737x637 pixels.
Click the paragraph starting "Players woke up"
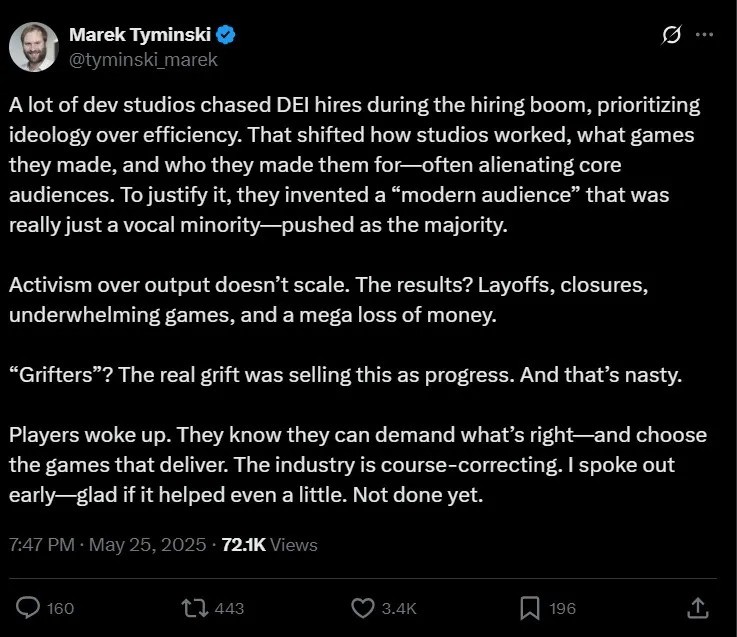click(357, 465)
